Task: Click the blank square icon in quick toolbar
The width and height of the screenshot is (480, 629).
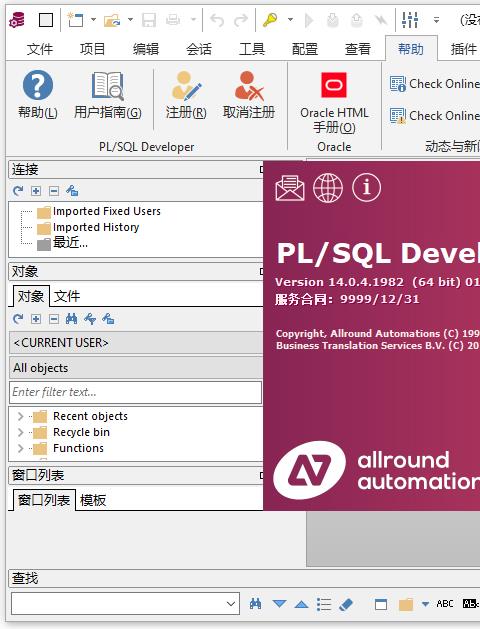Action: coord(46,19)
